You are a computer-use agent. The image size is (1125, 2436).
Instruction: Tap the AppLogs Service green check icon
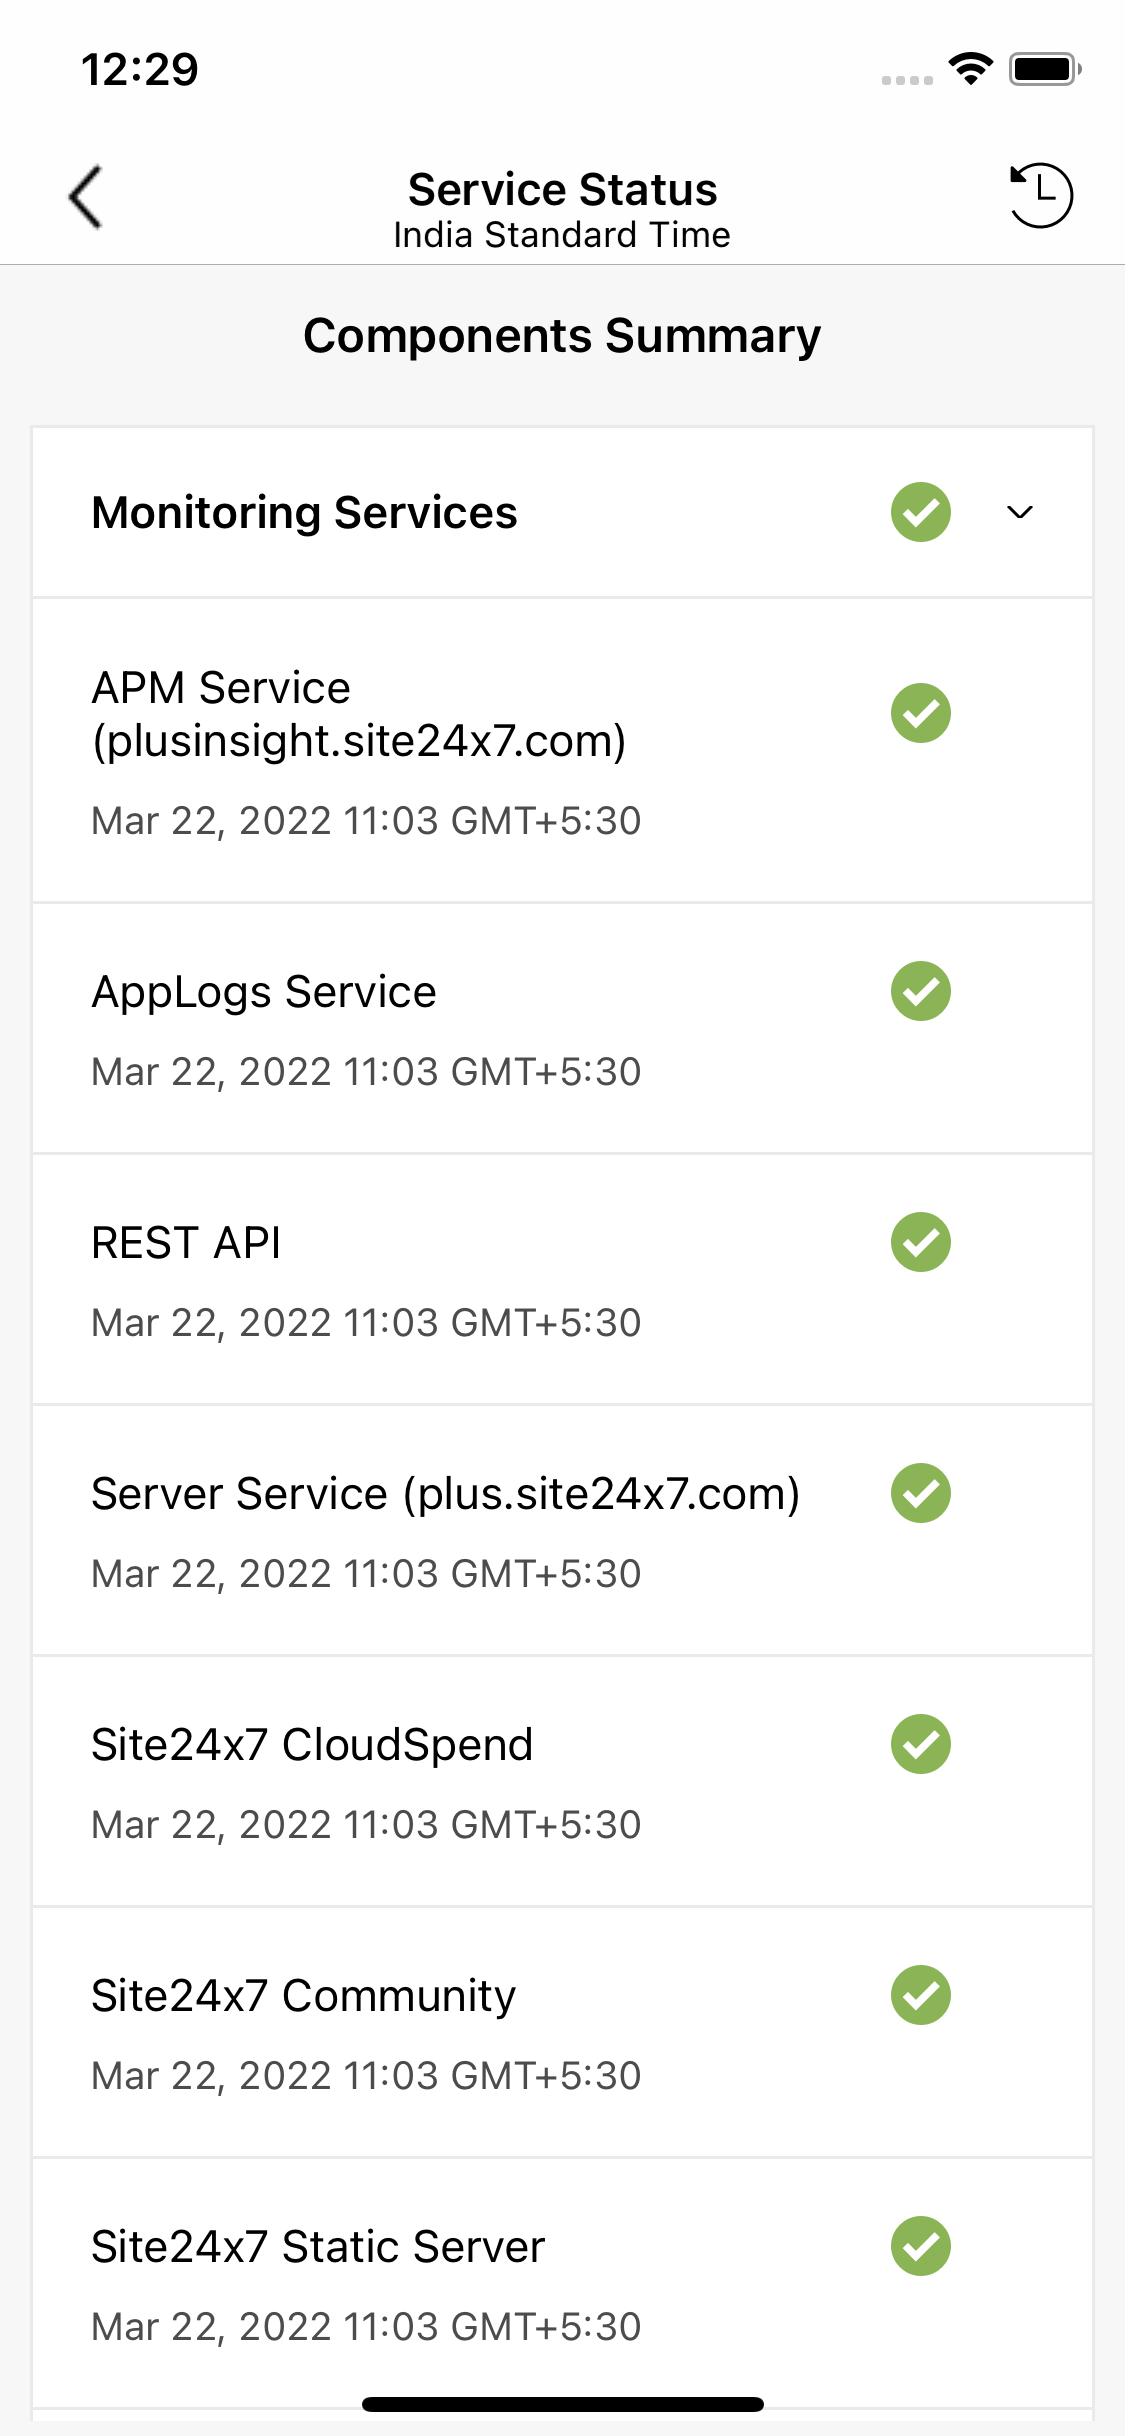[x=920, y=991]
